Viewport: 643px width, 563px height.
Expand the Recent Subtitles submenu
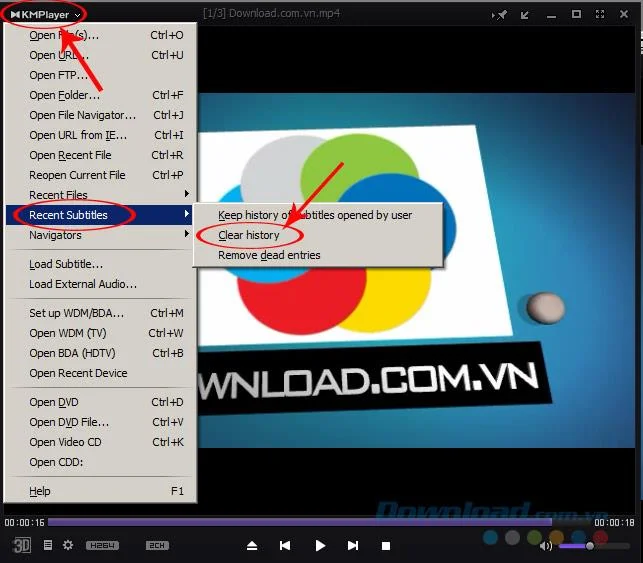(x=100, y=215)
